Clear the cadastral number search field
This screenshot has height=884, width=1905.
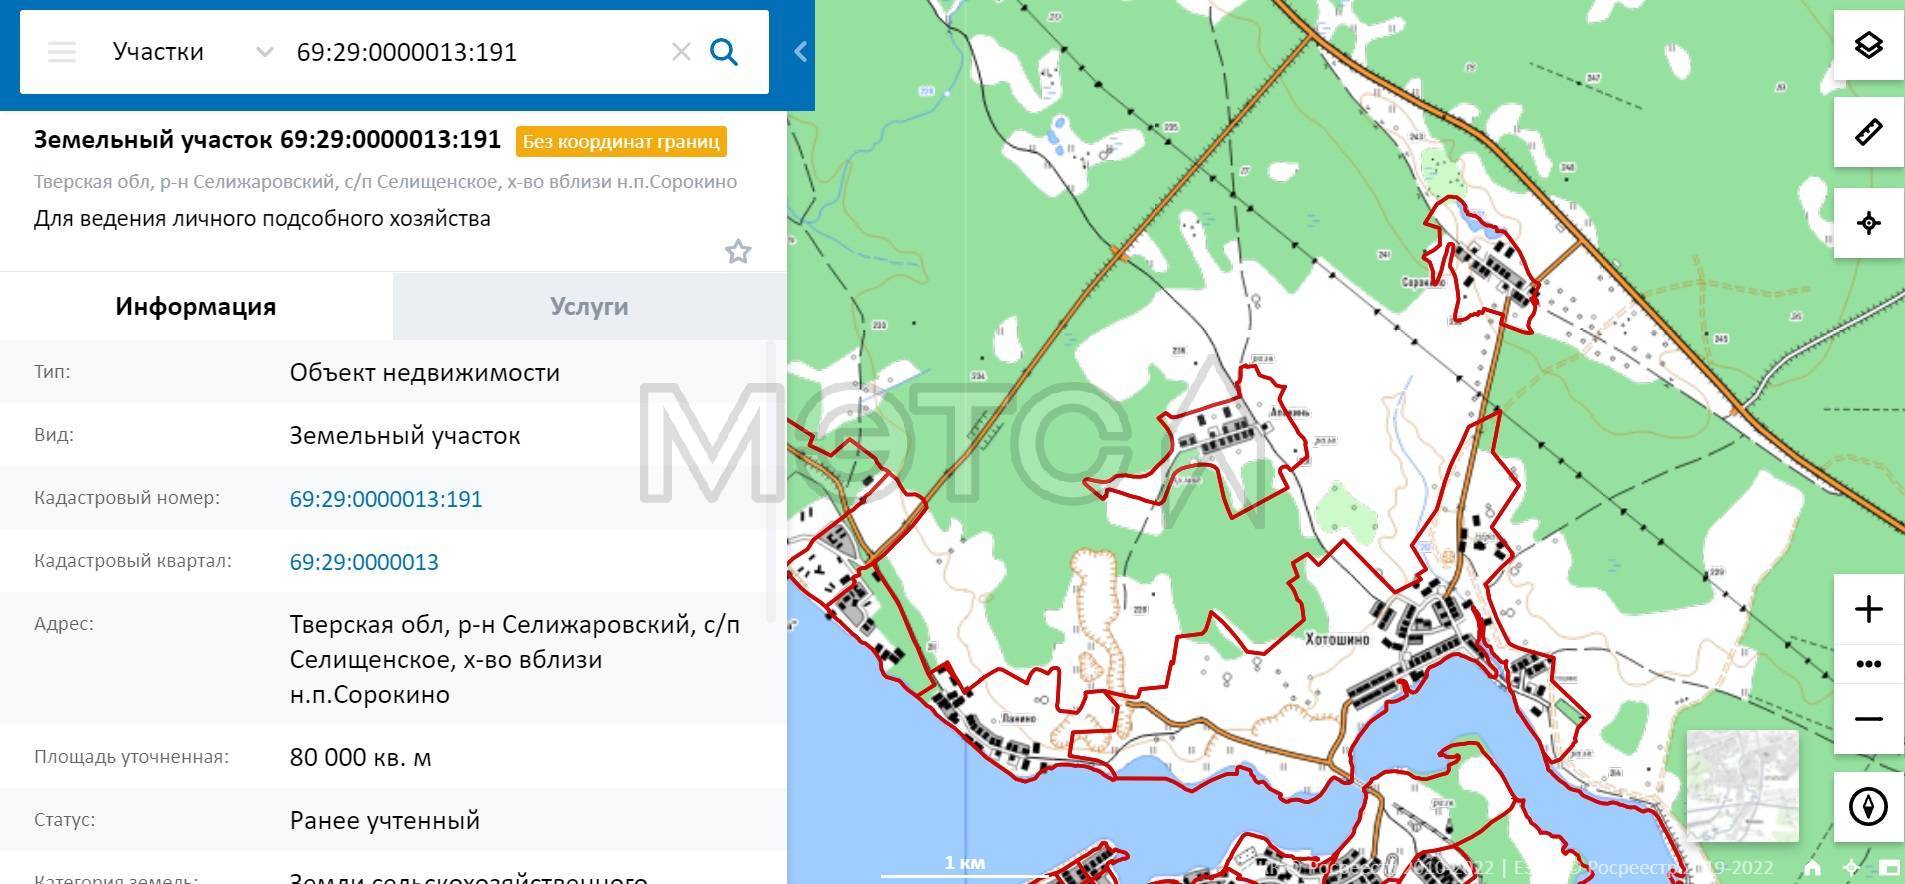point(681,52)
